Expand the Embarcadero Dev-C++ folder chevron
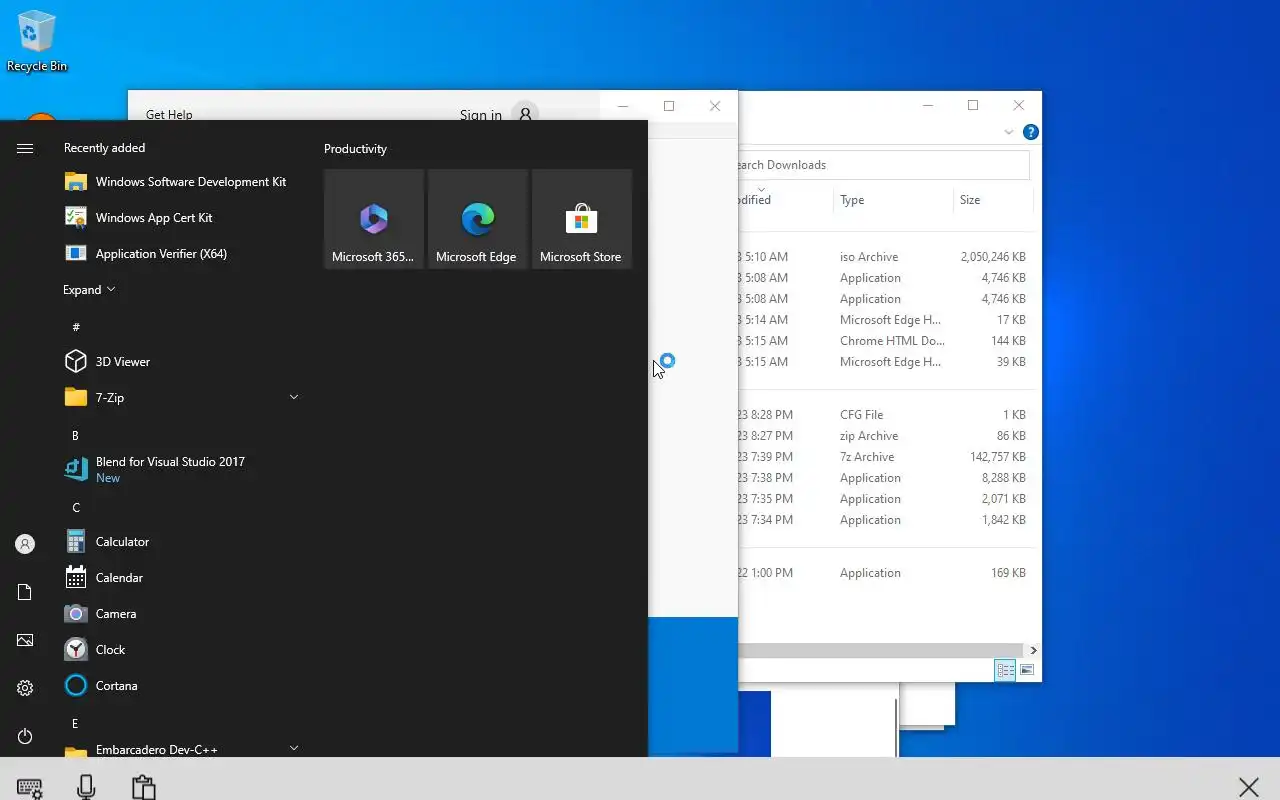Screen dimensions: 1280x800 click(x=294, y=747)
